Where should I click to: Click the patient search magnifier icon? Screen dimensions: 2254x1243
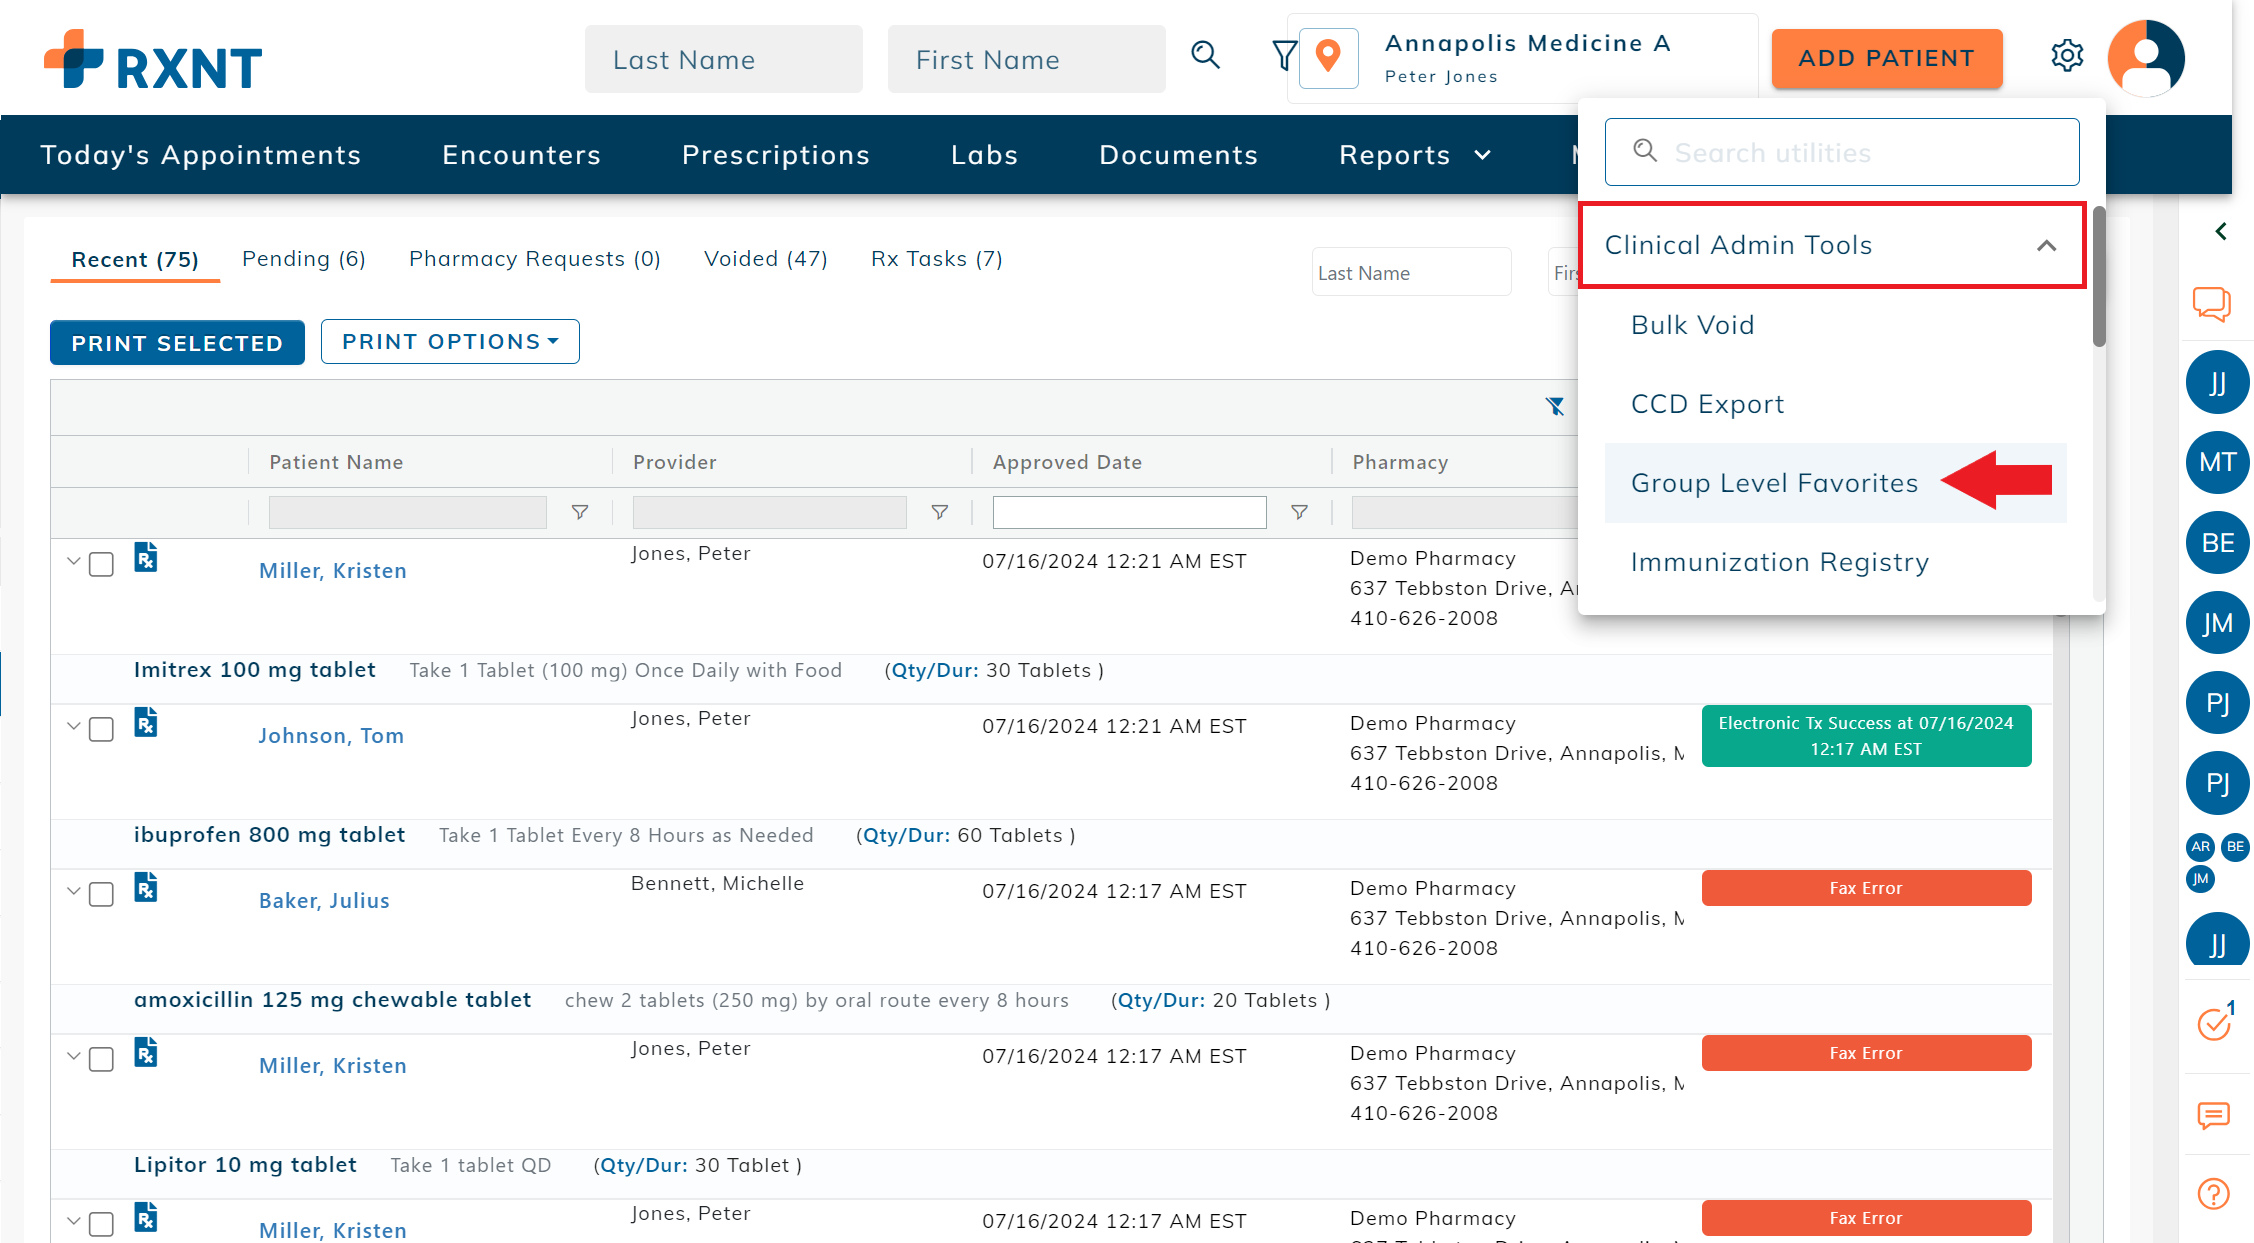1205,56
